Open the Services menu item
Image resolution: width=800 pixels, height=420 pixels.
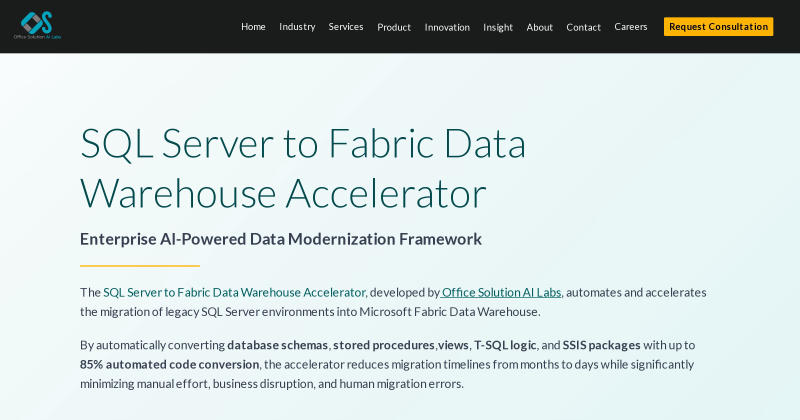[345, 27]
